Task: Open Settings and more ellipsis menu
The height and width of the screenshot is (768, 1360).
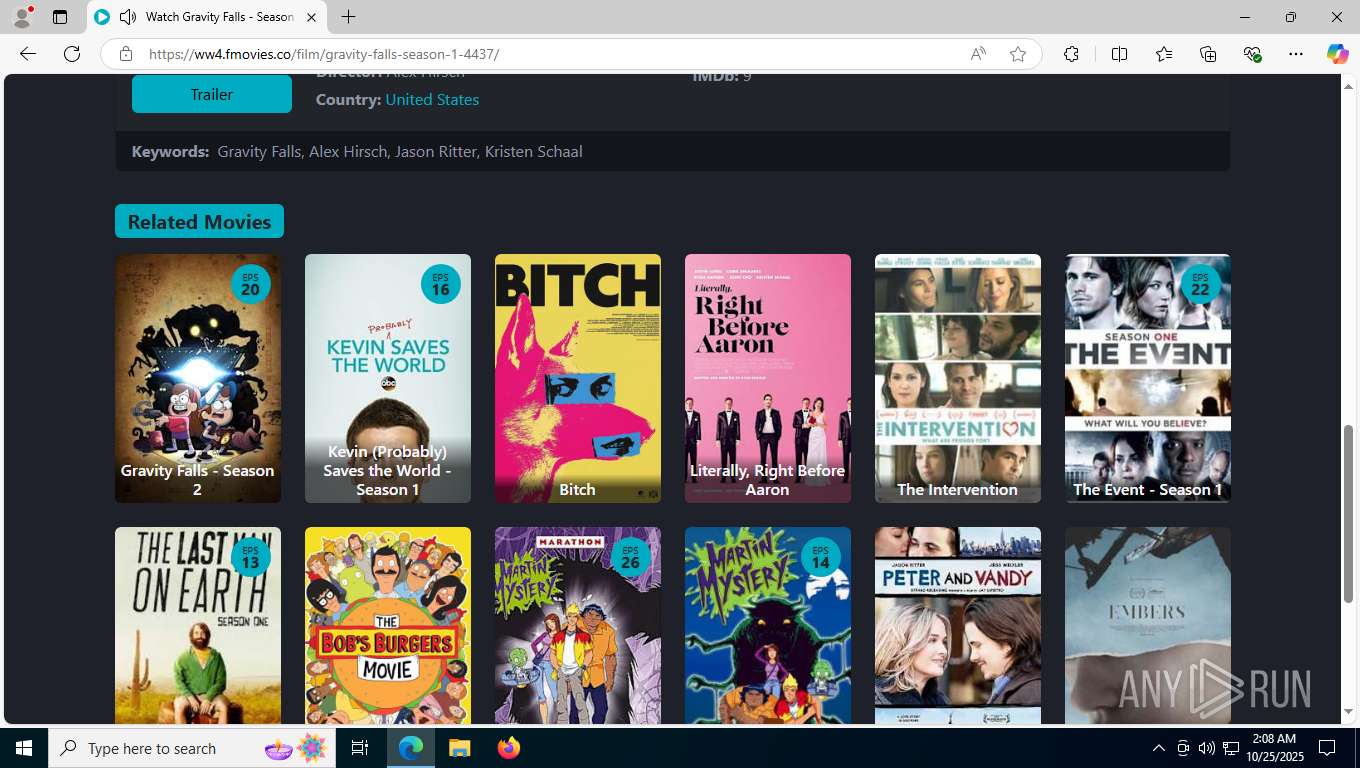Action: pos(1296,54)
